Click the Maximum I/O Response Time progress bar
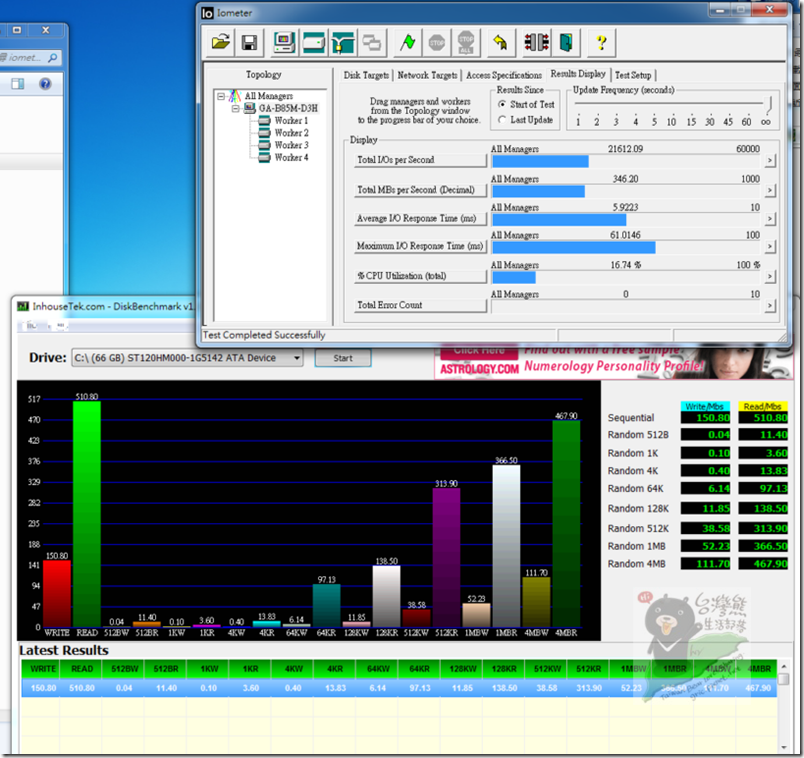The image size is (804, 758). pos(626,248)
